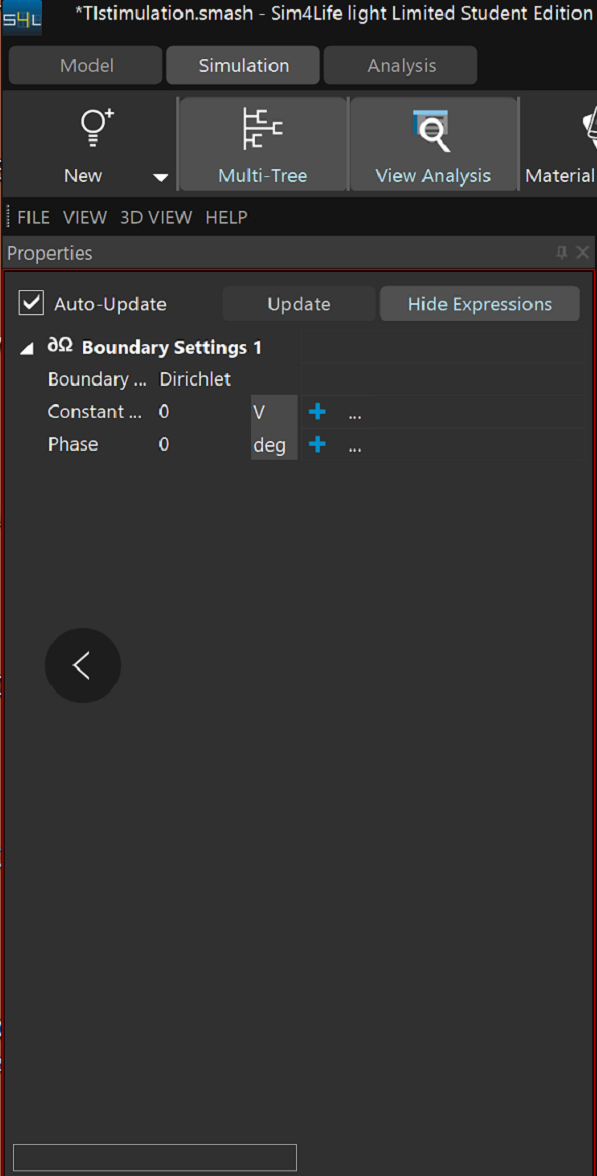Click the Materials toolbar icon
The width and height of the screenshot is (597, 1176).
[x=590, y=128]
